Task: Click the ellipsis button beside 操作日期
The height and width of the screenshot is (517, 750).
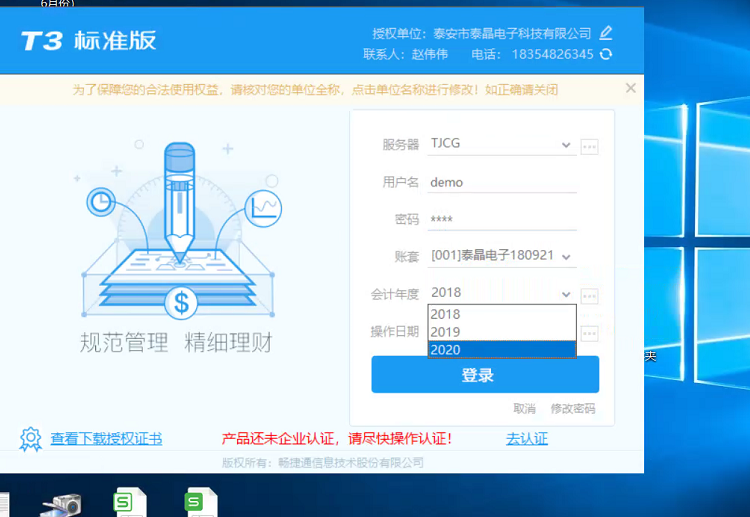Action: click(589, 333)
